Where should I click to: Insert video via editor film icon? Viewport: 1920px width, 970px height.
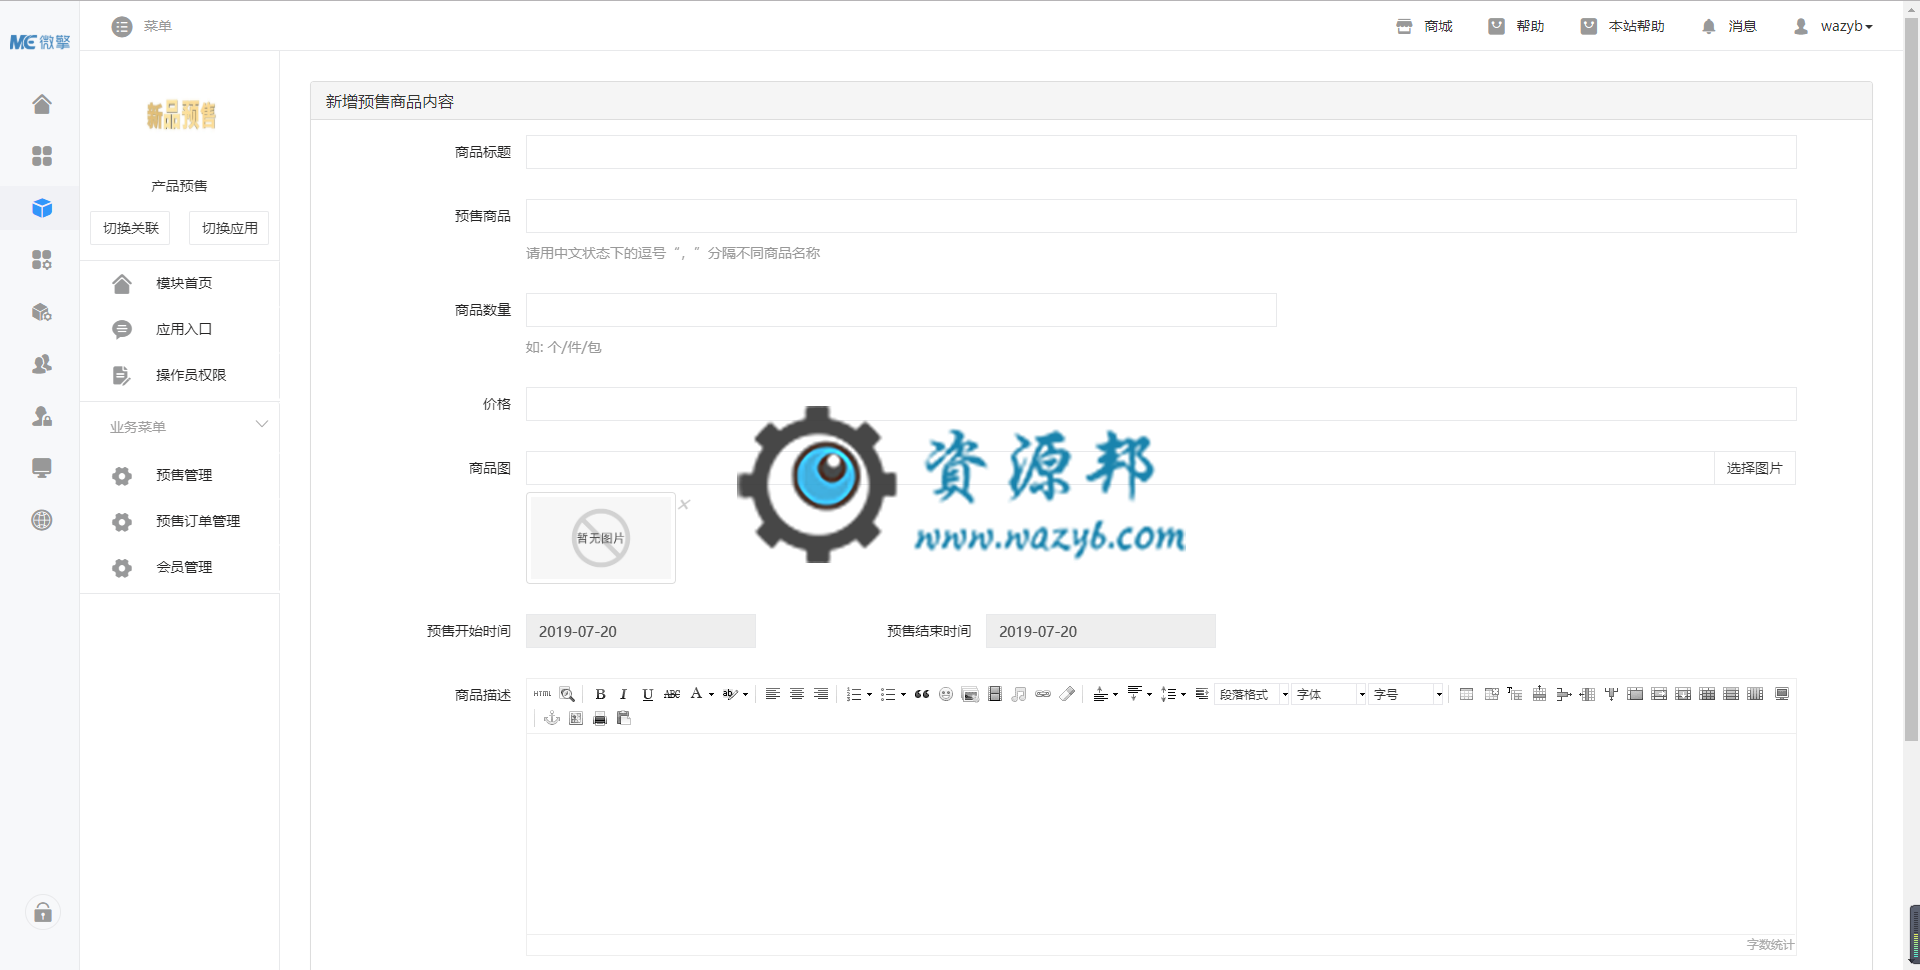pos(995,694)
